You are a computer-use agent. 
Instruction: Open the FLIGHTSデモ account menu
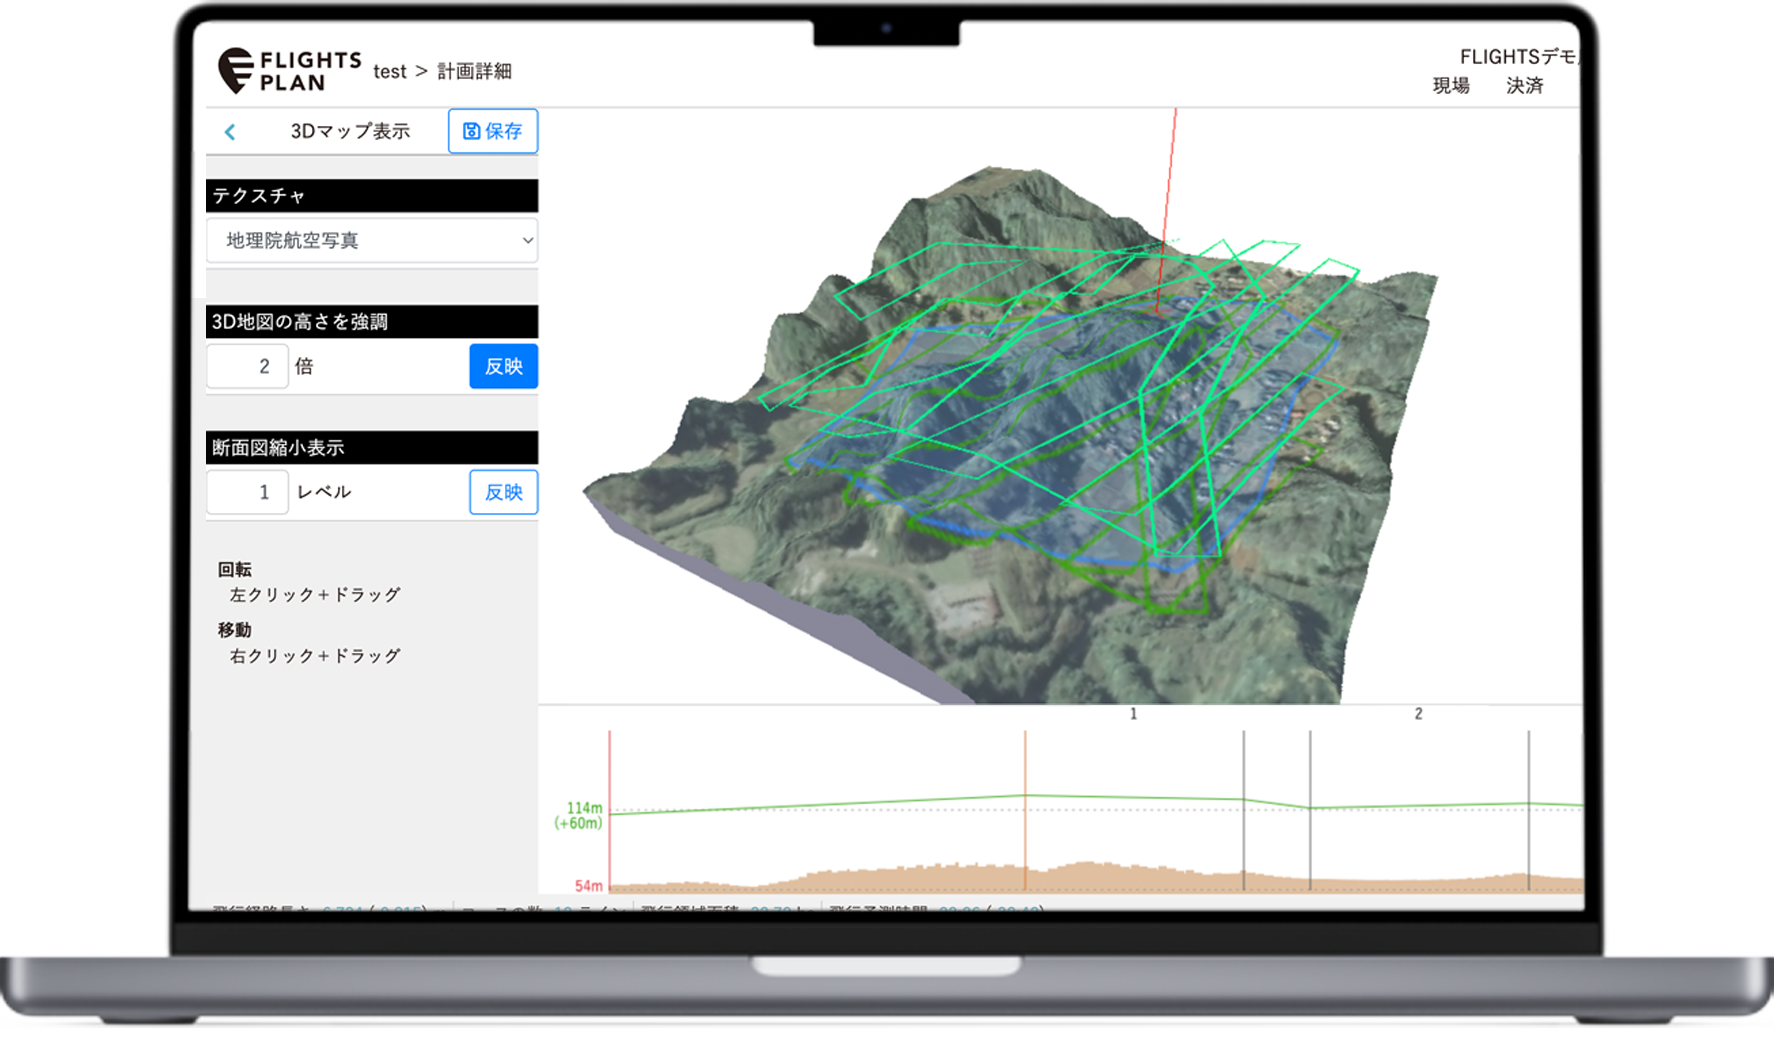pos(1516,57)
